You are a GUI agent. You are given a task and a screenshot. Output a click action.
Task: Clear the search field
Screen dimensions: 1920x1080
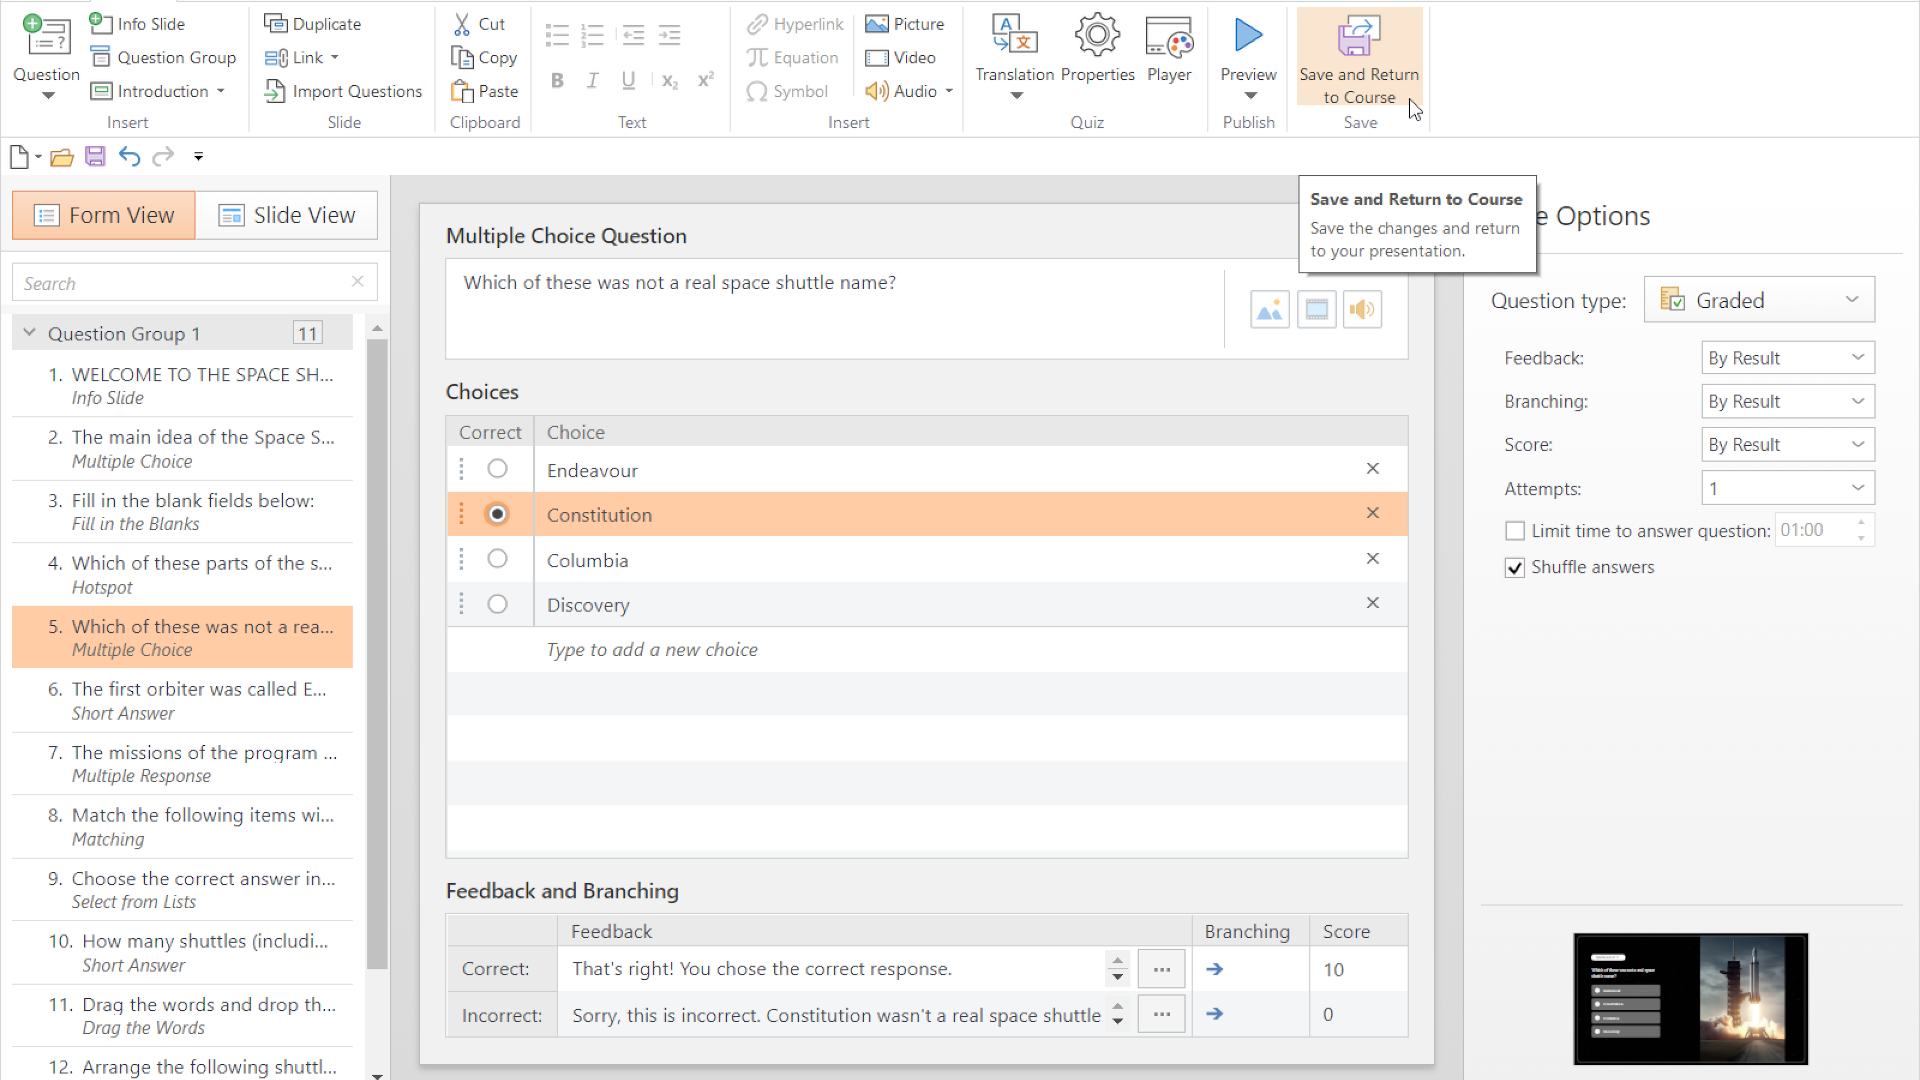coord(357,282)
